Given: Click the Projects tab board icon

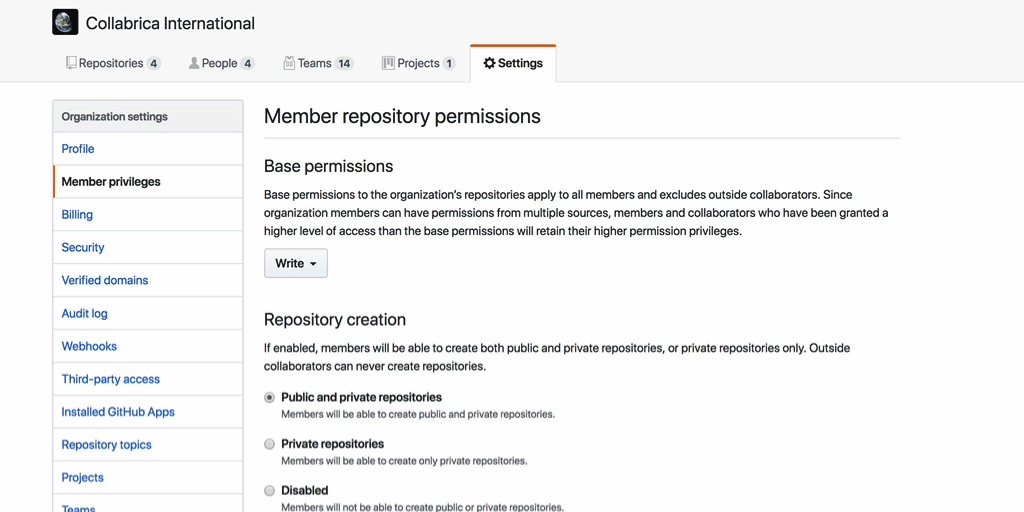Looking at the screenshot, I should 388,63.
